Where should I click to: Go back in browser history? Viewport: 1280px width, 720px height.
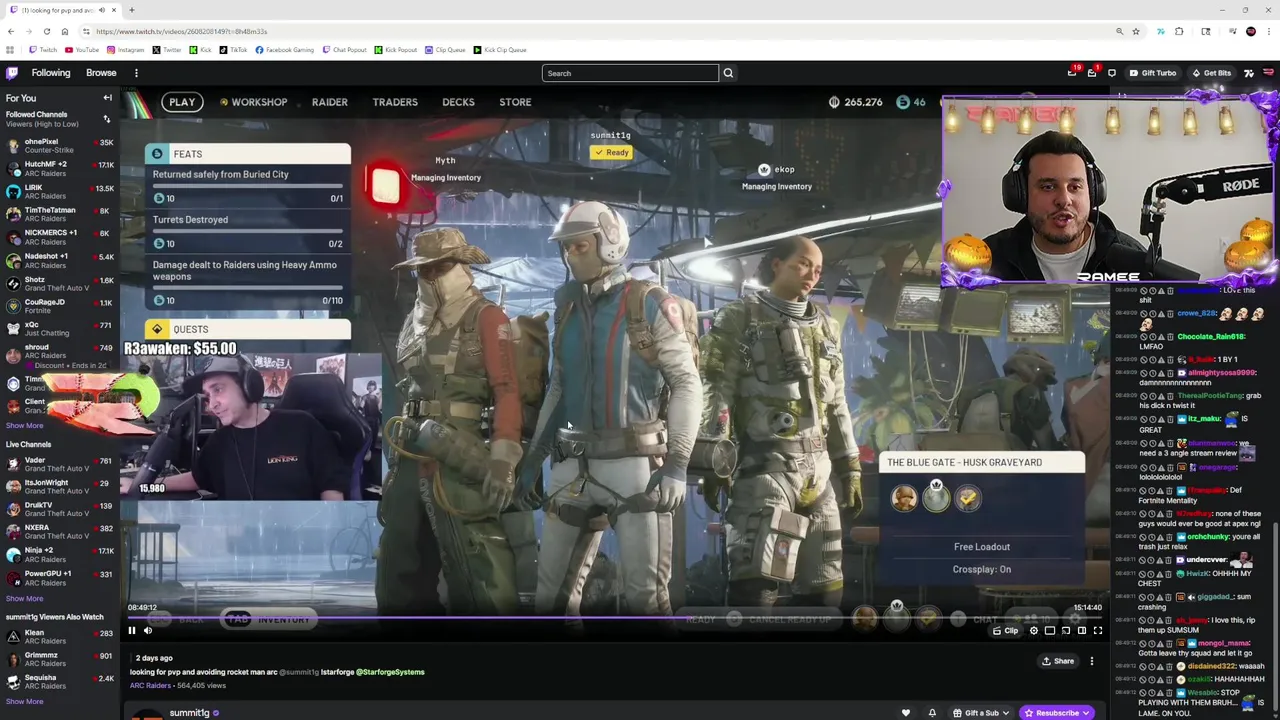tap(11, 31)
